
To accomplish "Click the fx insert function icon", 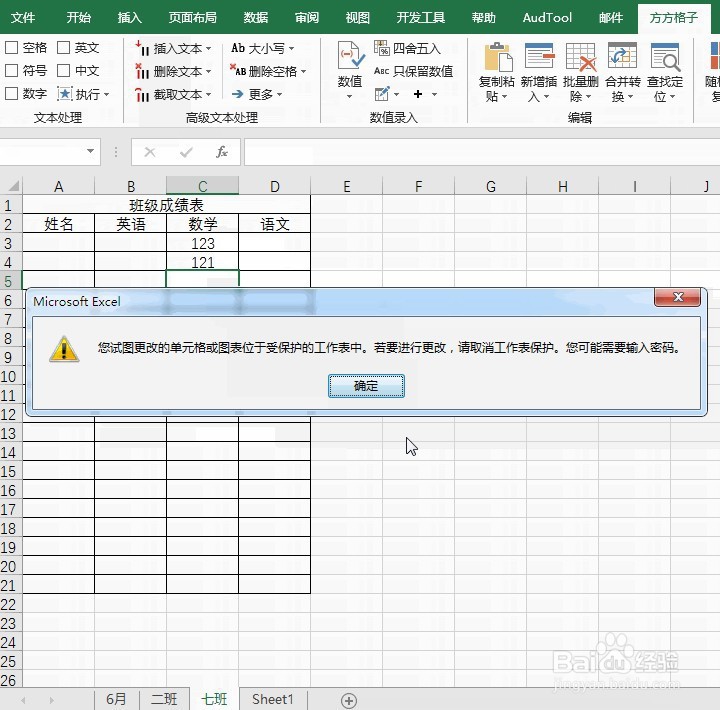I will [x=222, y=152].
